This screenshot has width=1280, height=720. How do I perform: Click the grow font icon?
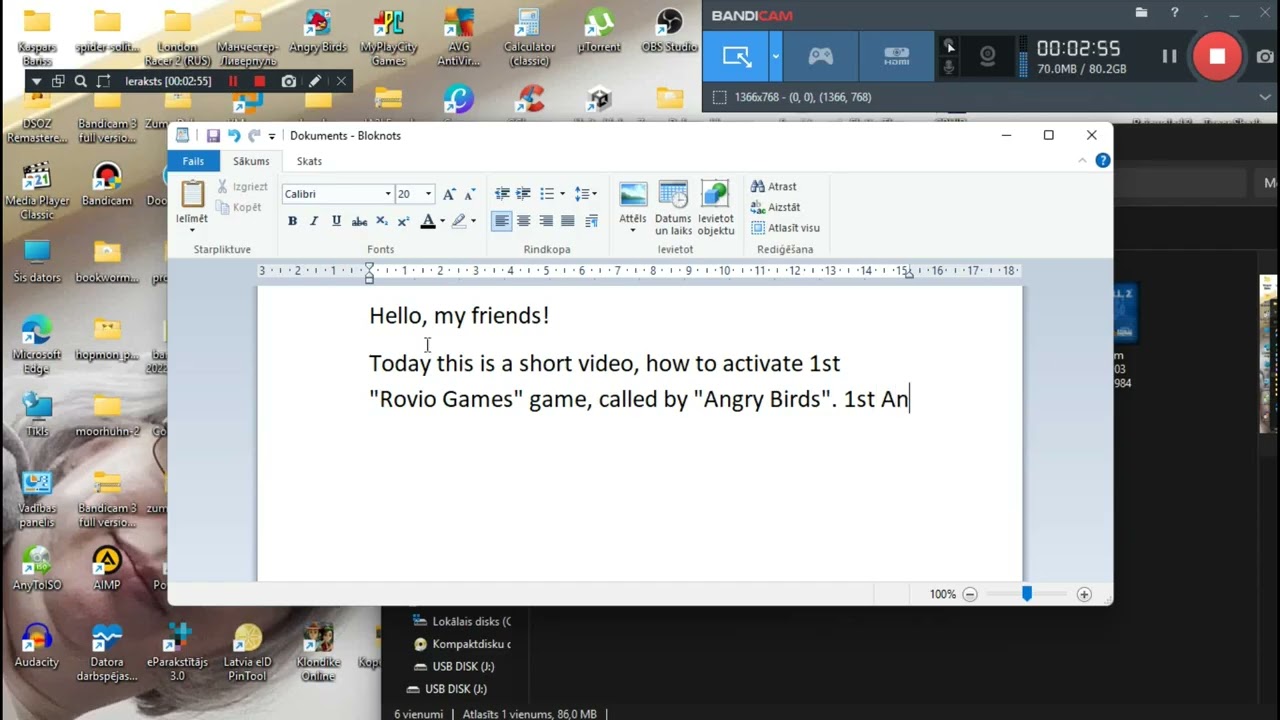pos(449,194)
